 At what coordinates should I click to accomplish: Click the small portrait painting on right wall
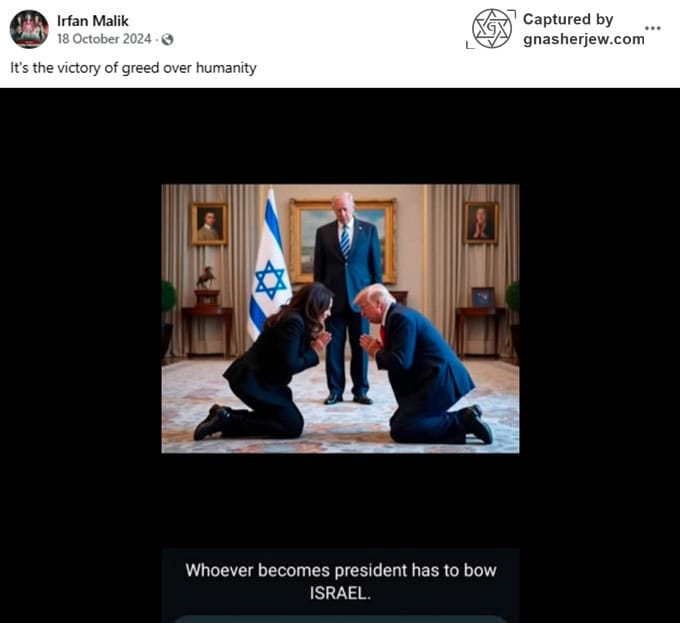(481, 222)
